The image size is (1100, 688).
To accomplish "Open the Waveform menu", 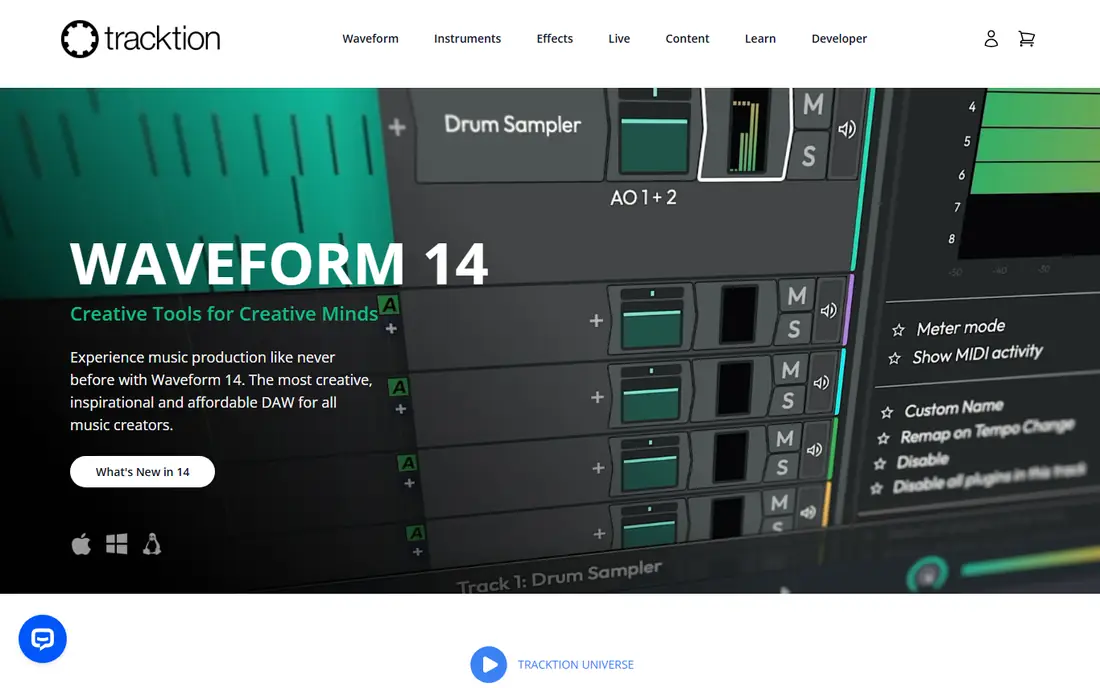I will point(370,39).
